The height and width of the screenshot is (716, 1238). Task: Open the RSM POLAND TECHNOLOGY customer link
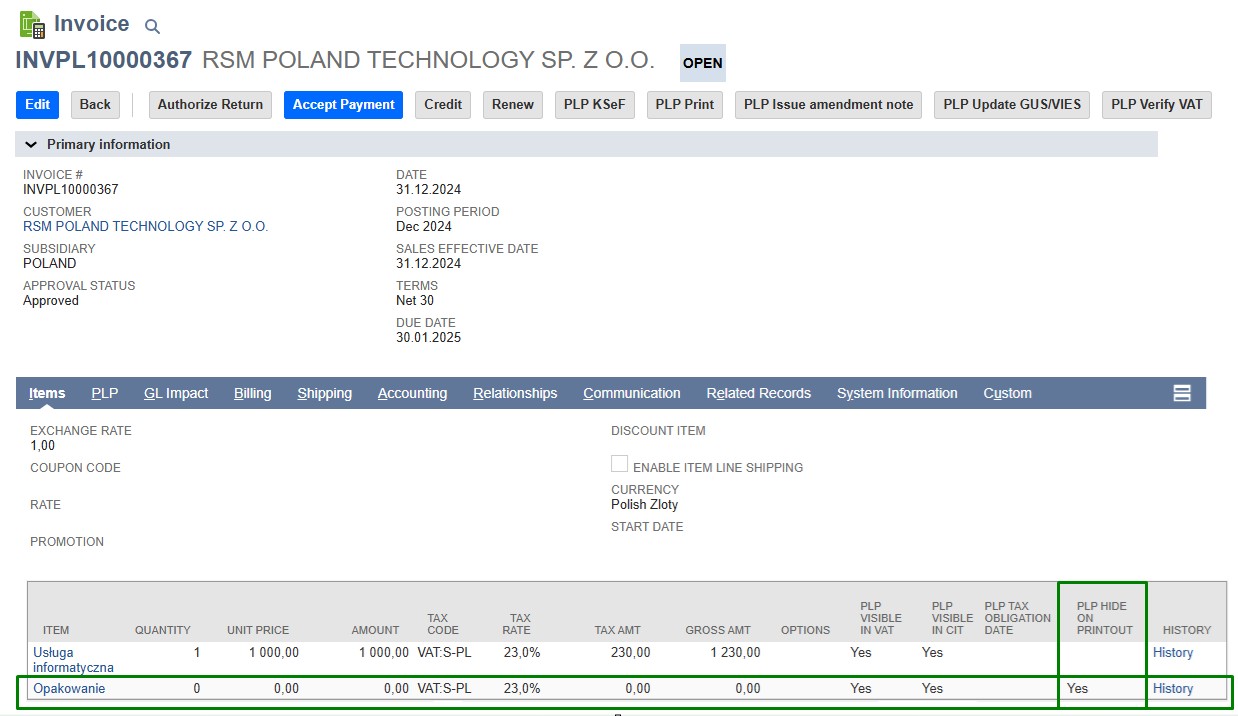[145, 227]
